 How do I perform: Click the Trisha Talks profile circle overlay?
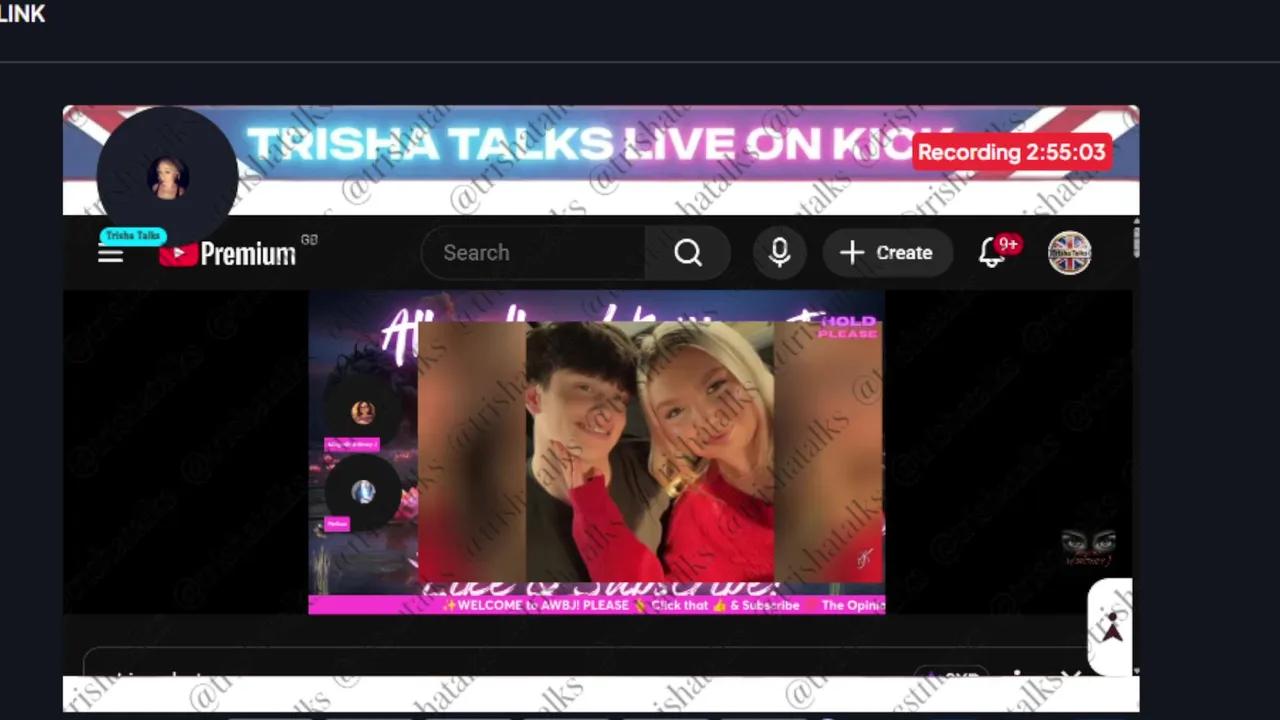coord(167,177)
